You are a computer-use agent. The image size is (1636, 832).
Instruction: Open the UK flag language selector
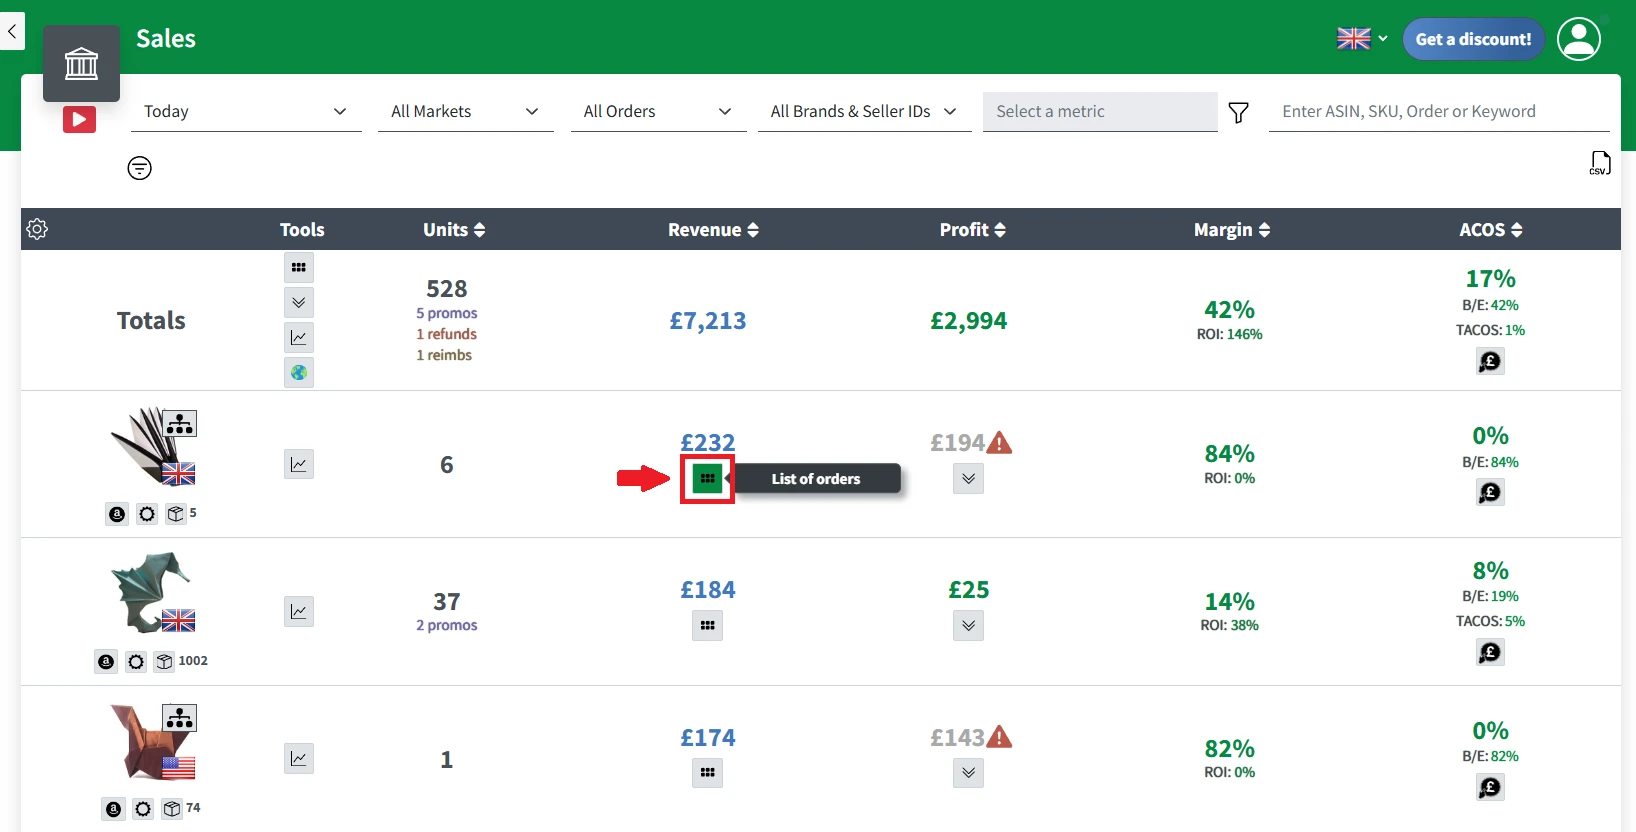[x=1362, y=39]
